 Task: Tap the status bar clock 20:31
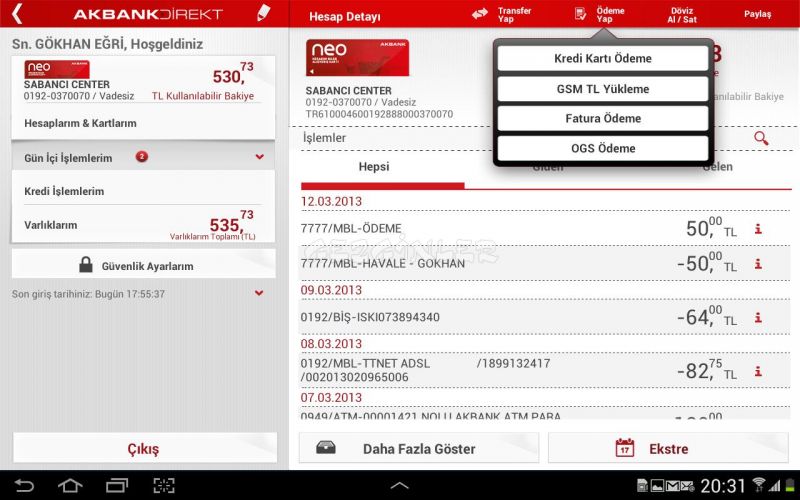tap(722, 486)
